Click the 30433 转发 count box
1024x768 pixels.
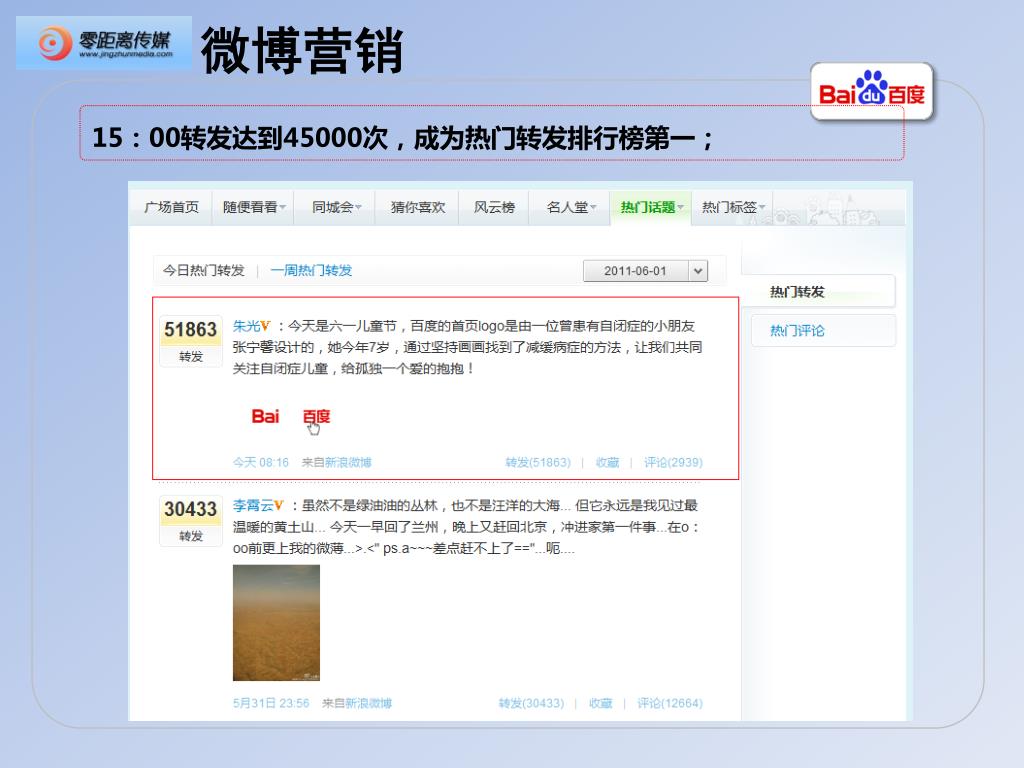[x=191, y=520]
